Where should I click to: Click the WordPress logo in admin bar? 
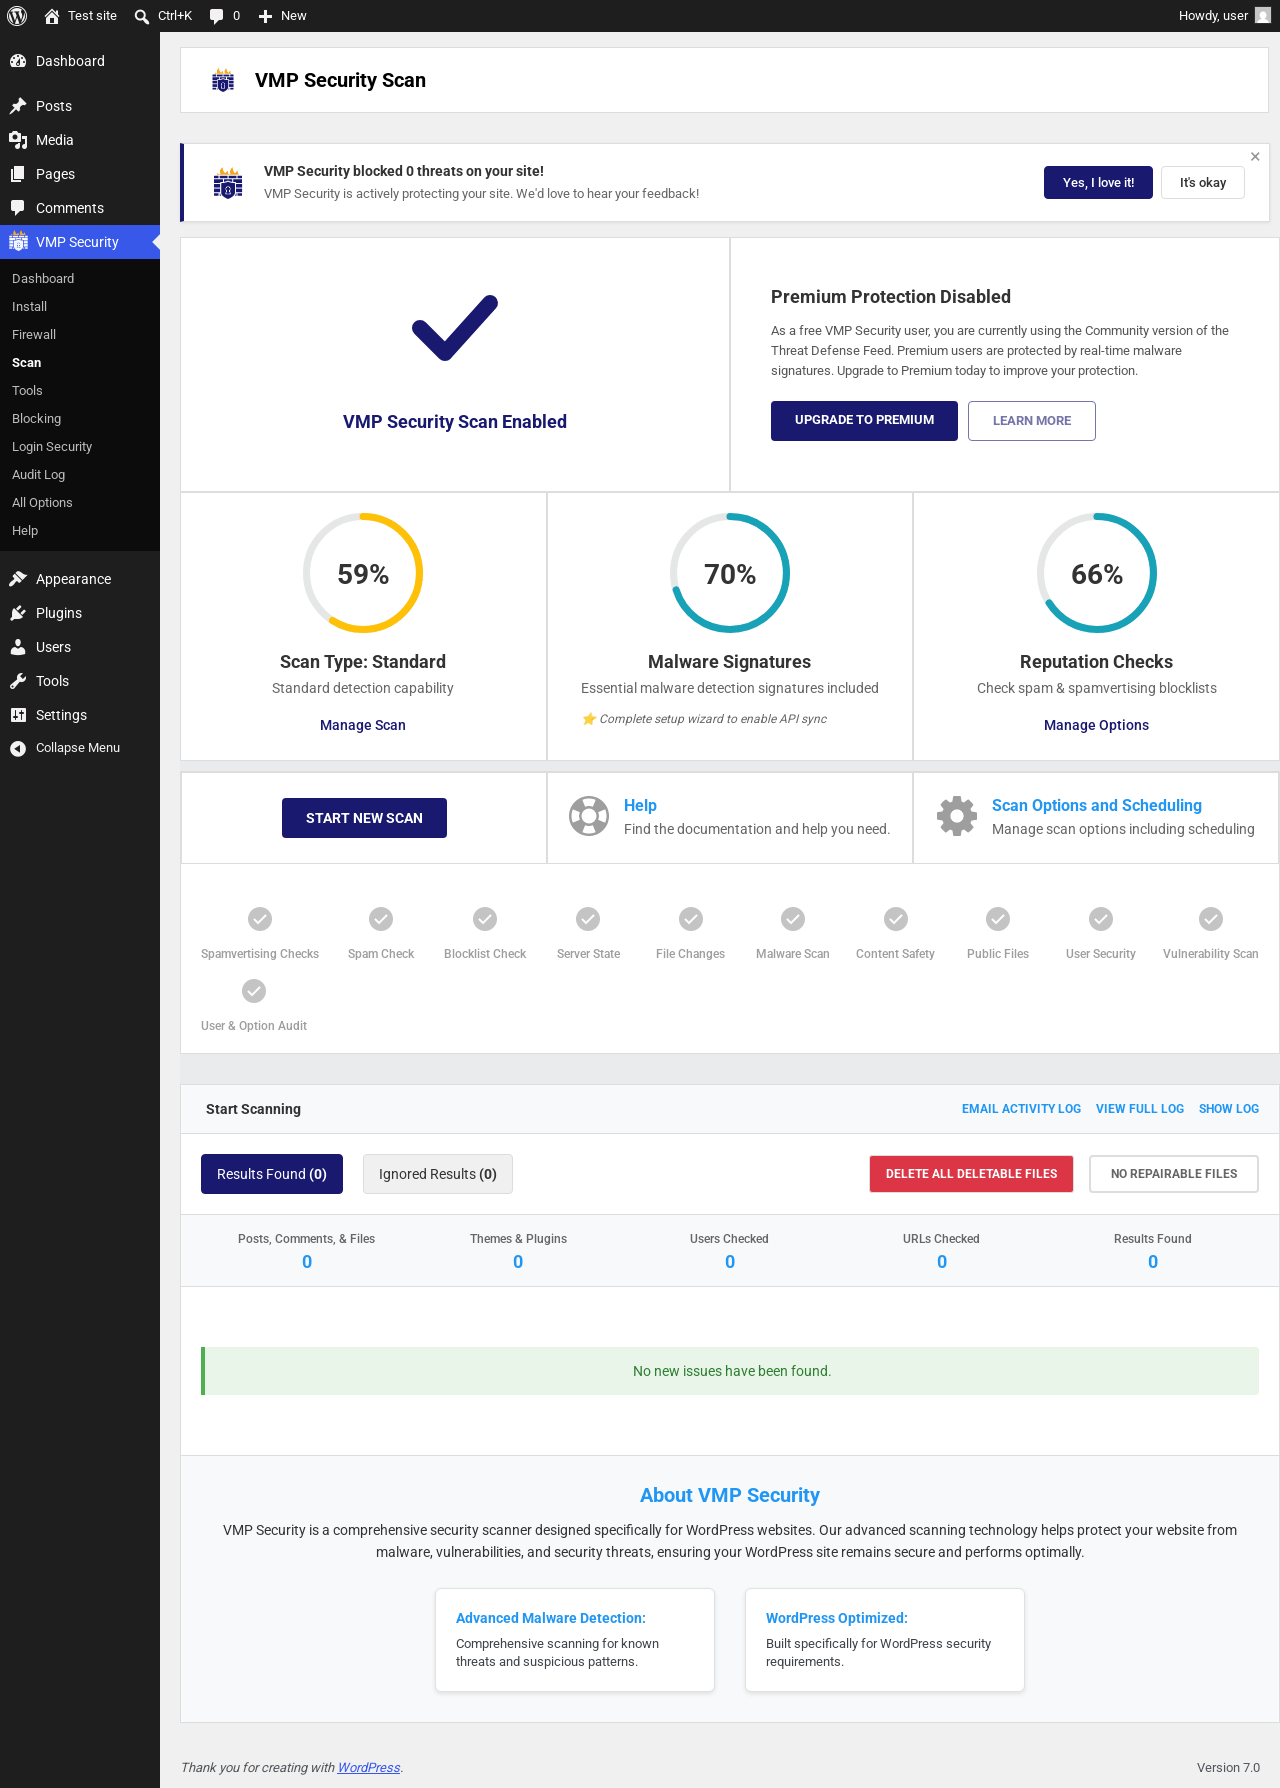pos(17,16)
